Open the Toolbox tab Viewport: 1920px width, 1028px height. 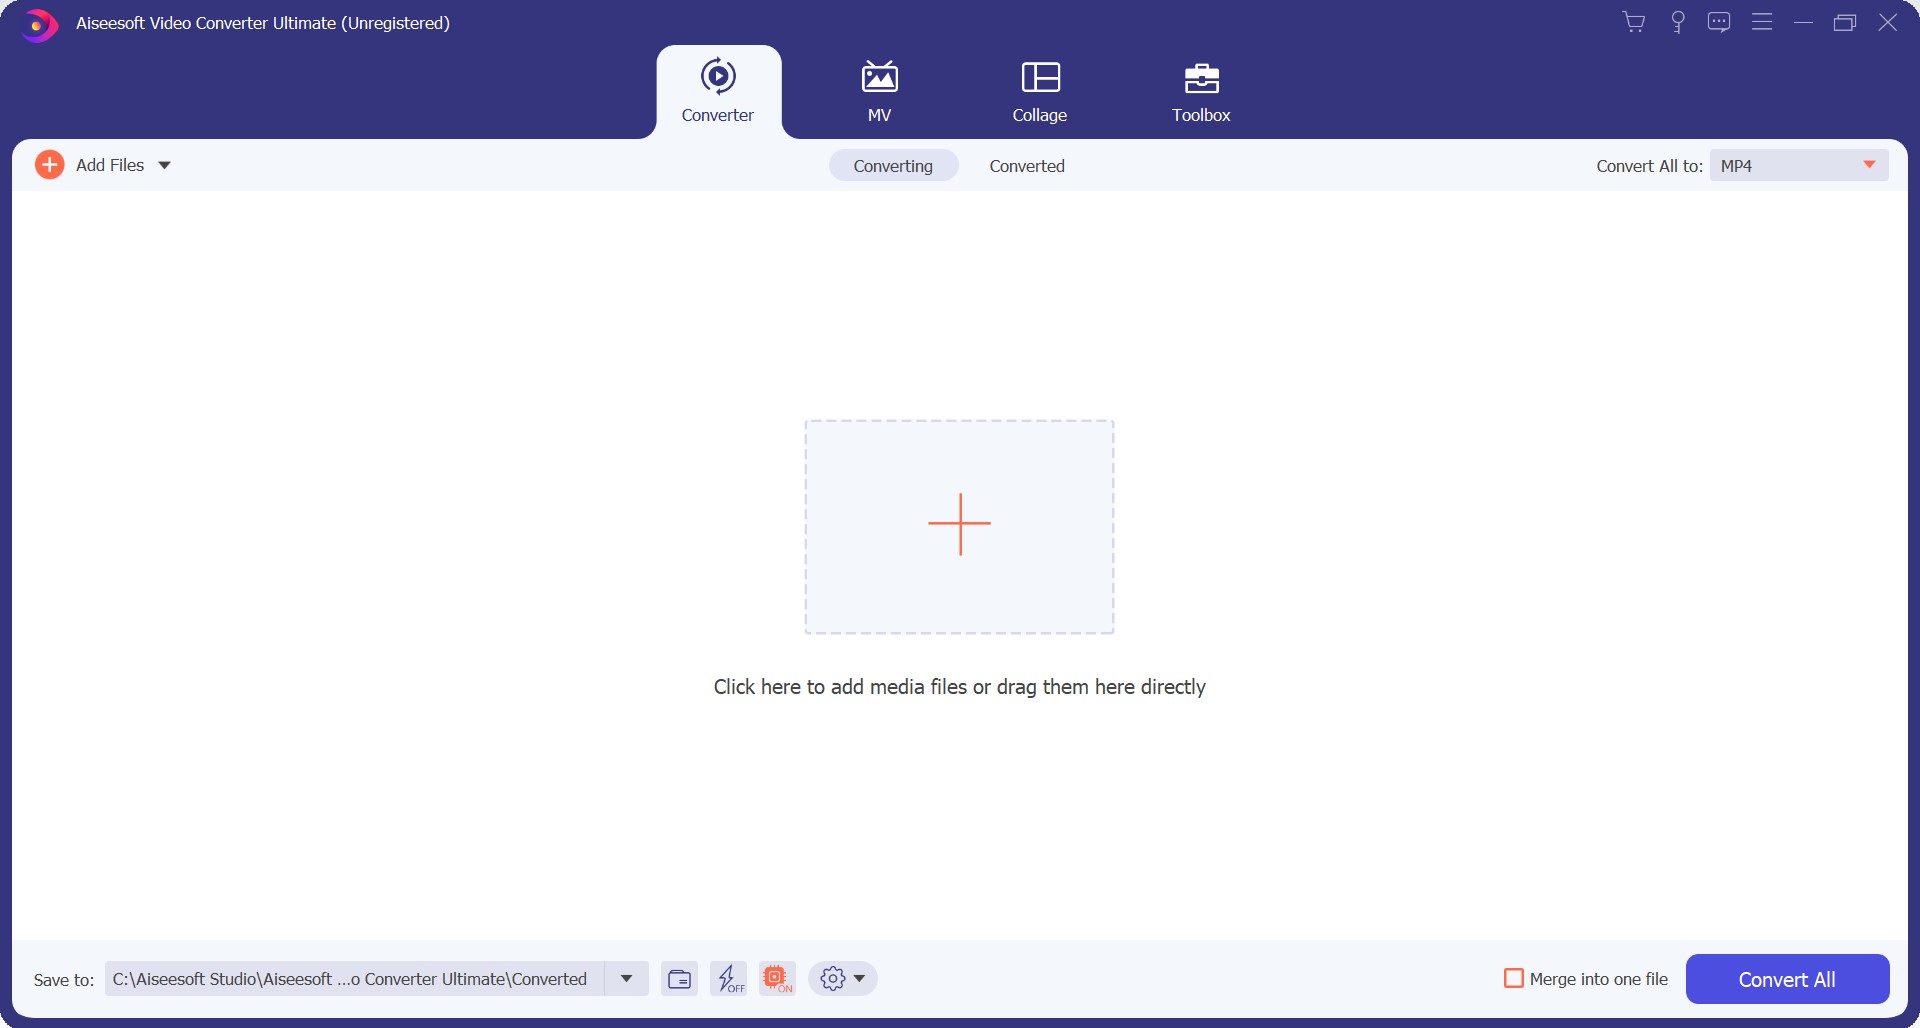click(1201, 92)
